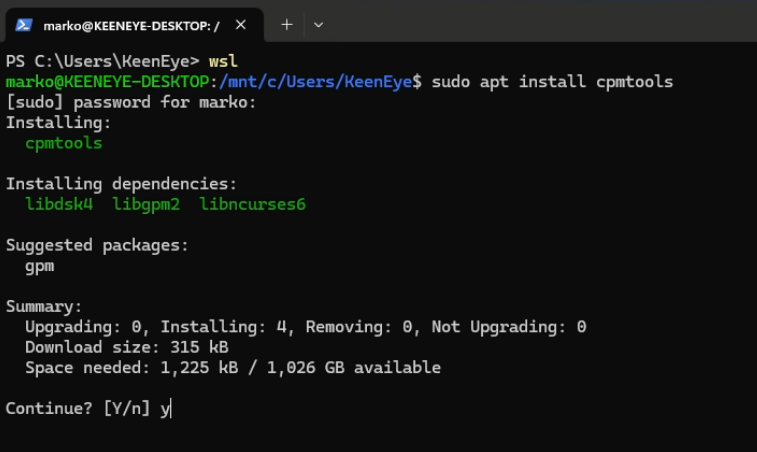Expand the new tab profile dropdown
Image resolution: width=757 pixels, height=452 pixels.
point(318,25)
